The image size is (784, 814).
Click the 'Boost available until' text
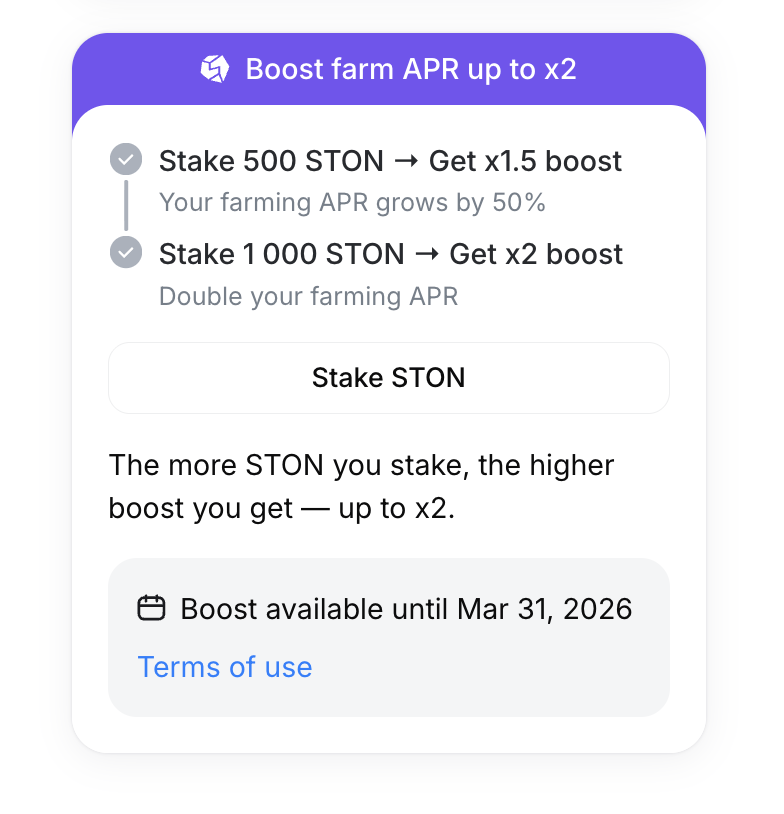pyautogui.click(x=316, y=609)
